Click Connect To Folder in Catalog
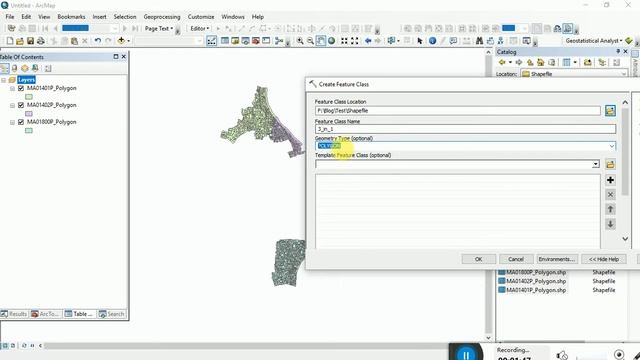The width and height of the screenshot is (640, 360). click(588, 62)
